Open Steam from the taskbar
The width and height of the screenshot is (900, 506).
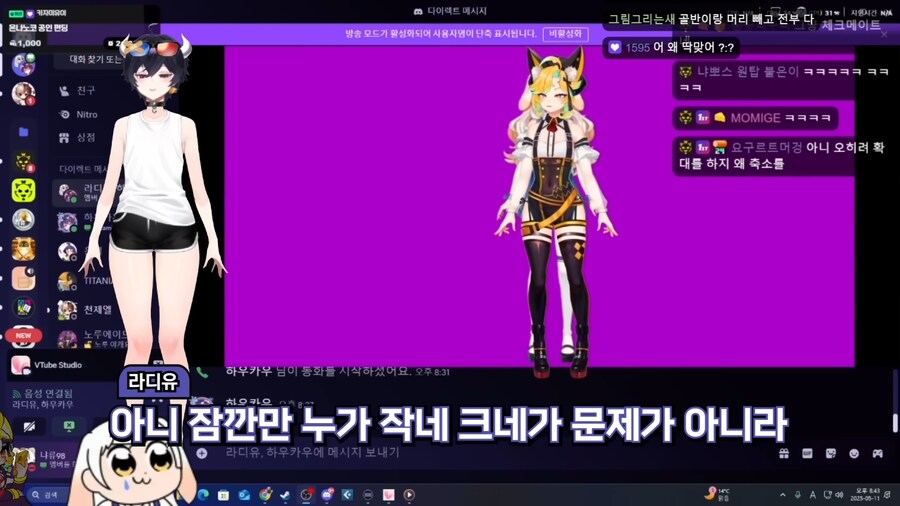coord(285,495)
